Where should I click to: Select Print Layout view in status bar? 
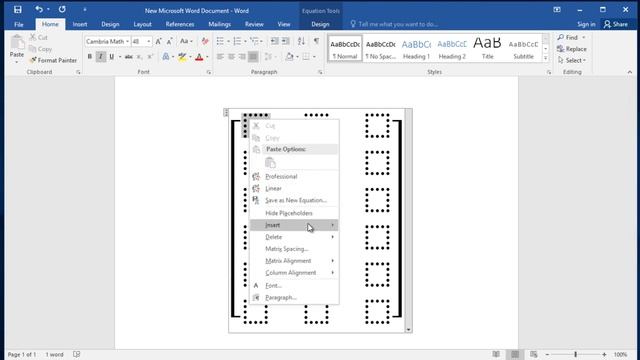pyautogui.click(x=515, y=354)
